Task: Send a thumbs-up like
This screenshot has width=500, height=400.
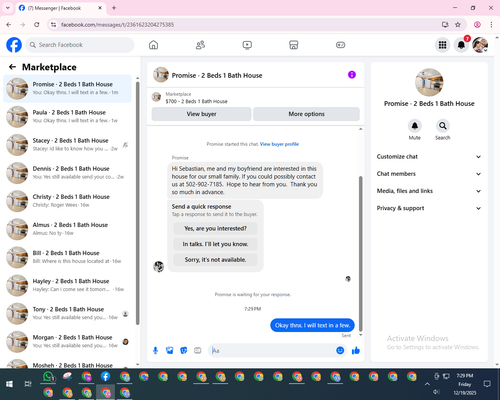Action: 356,350
